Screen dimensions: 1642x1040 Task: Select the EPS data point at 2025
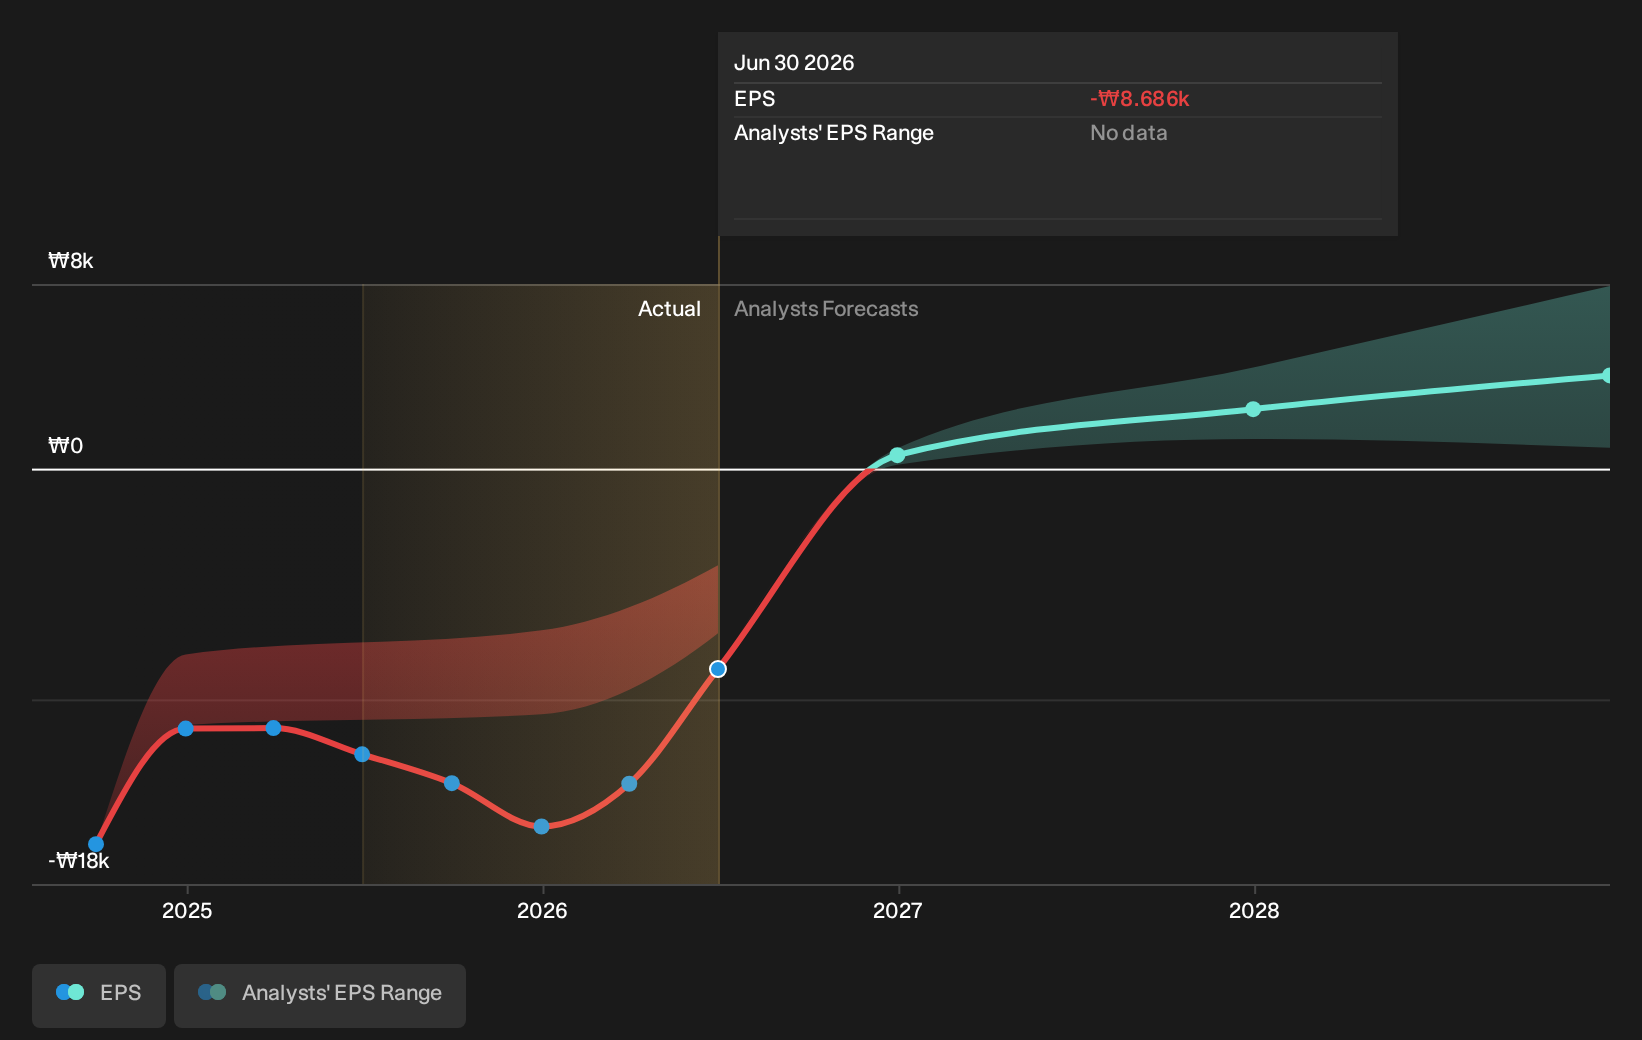[x=186, y=728]
